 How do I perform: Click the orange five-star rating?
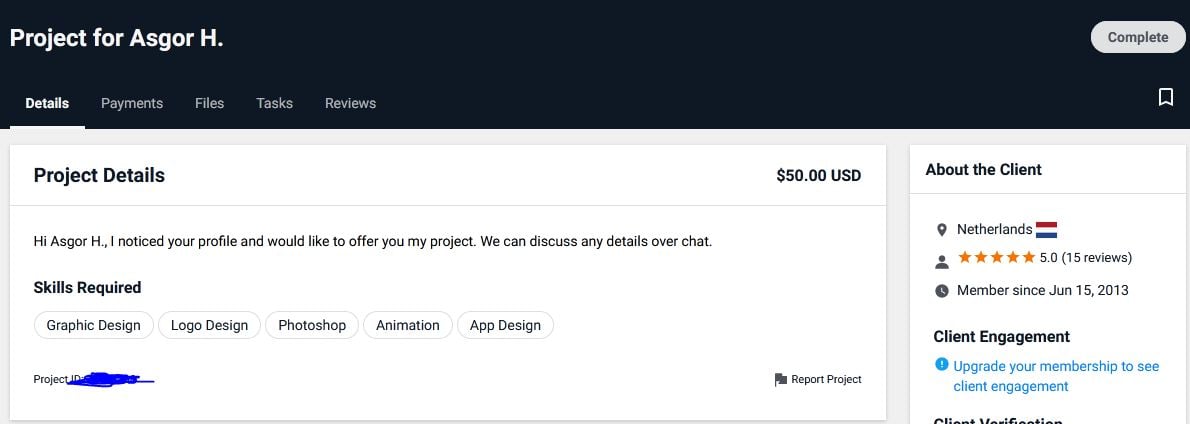(996, 258)
